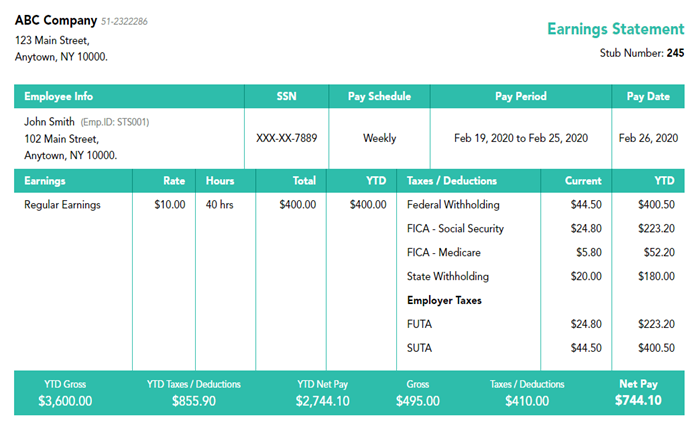Click the Federal Withholding entry
The width and height of the screenshot is (700, 428).
click(453, 205)
